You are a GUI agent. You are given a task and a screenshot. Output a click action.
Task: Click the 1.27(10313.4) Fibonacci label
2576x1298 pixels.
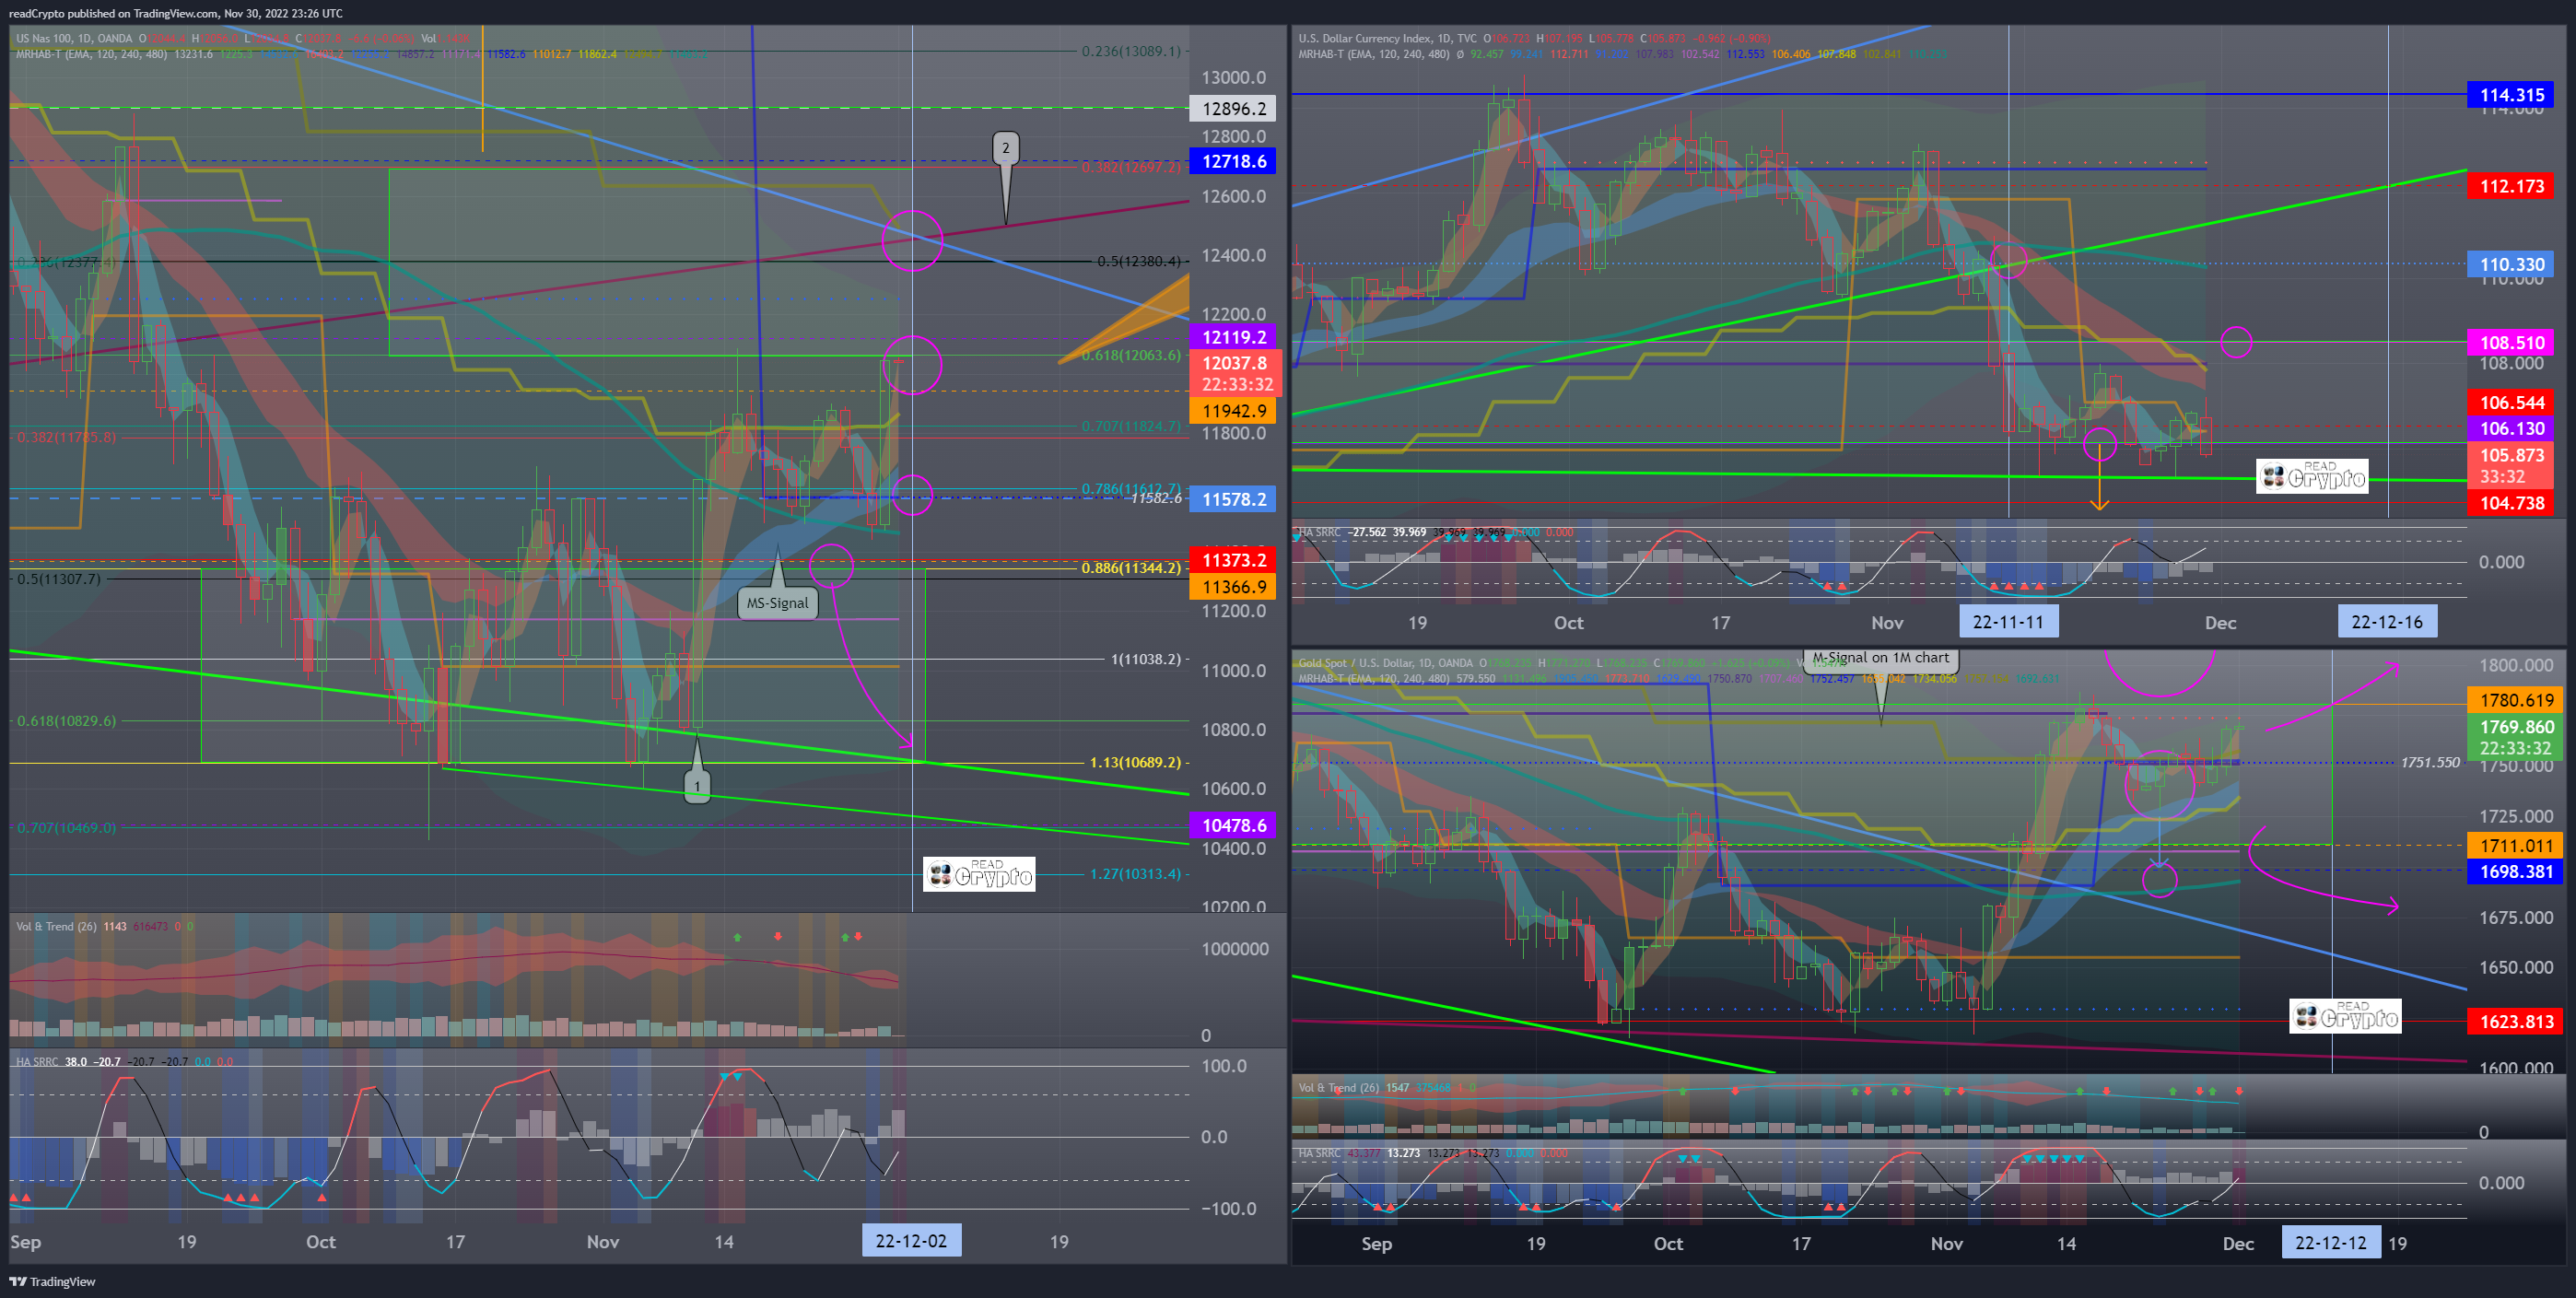[1134, 874]
